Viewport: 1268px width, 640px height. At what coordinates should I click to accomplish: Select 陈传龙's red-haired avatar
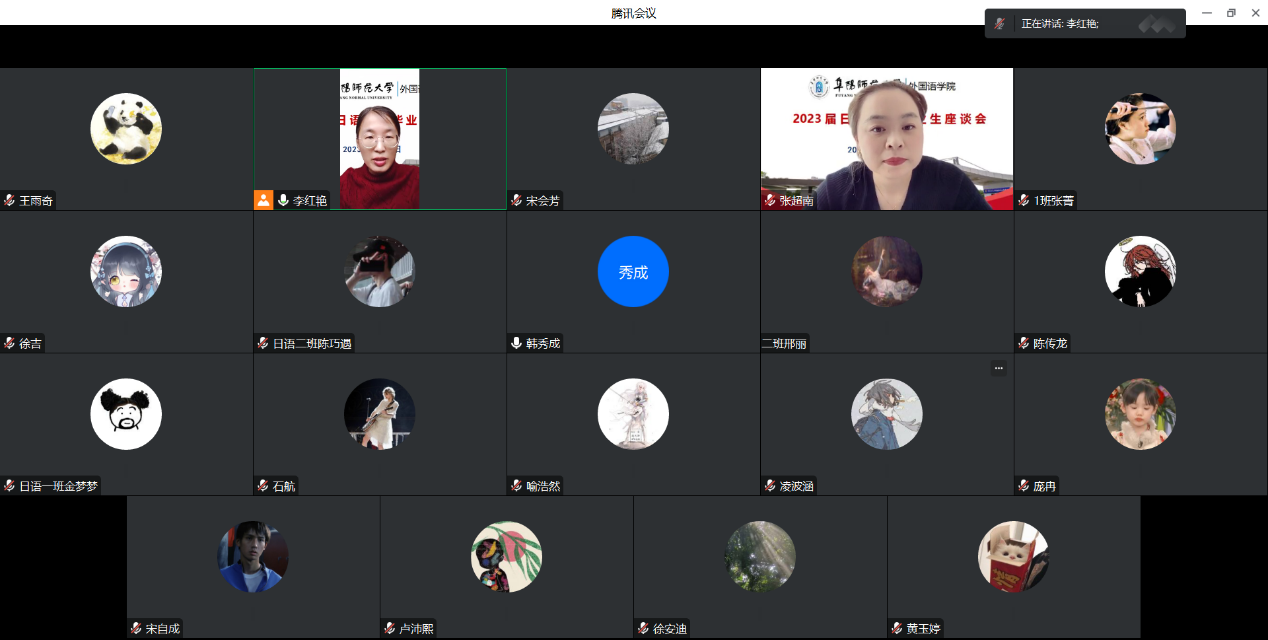click(x=1140, y=272)
